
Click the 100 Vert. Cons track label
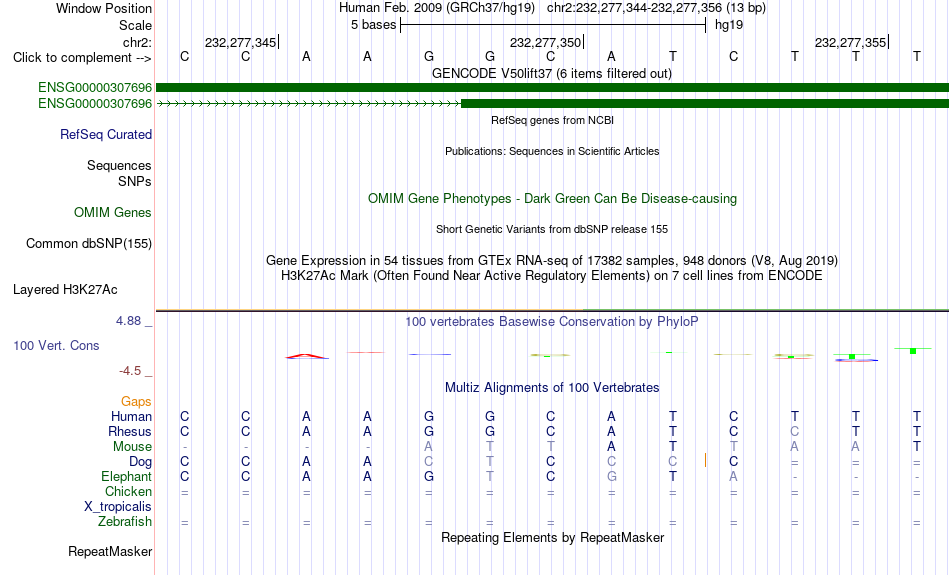(56, 345)
